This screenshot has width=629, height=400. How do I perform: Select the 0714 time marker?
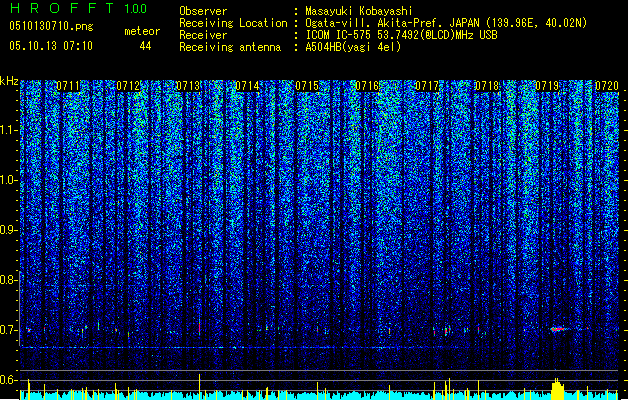(x=247, y=86)
